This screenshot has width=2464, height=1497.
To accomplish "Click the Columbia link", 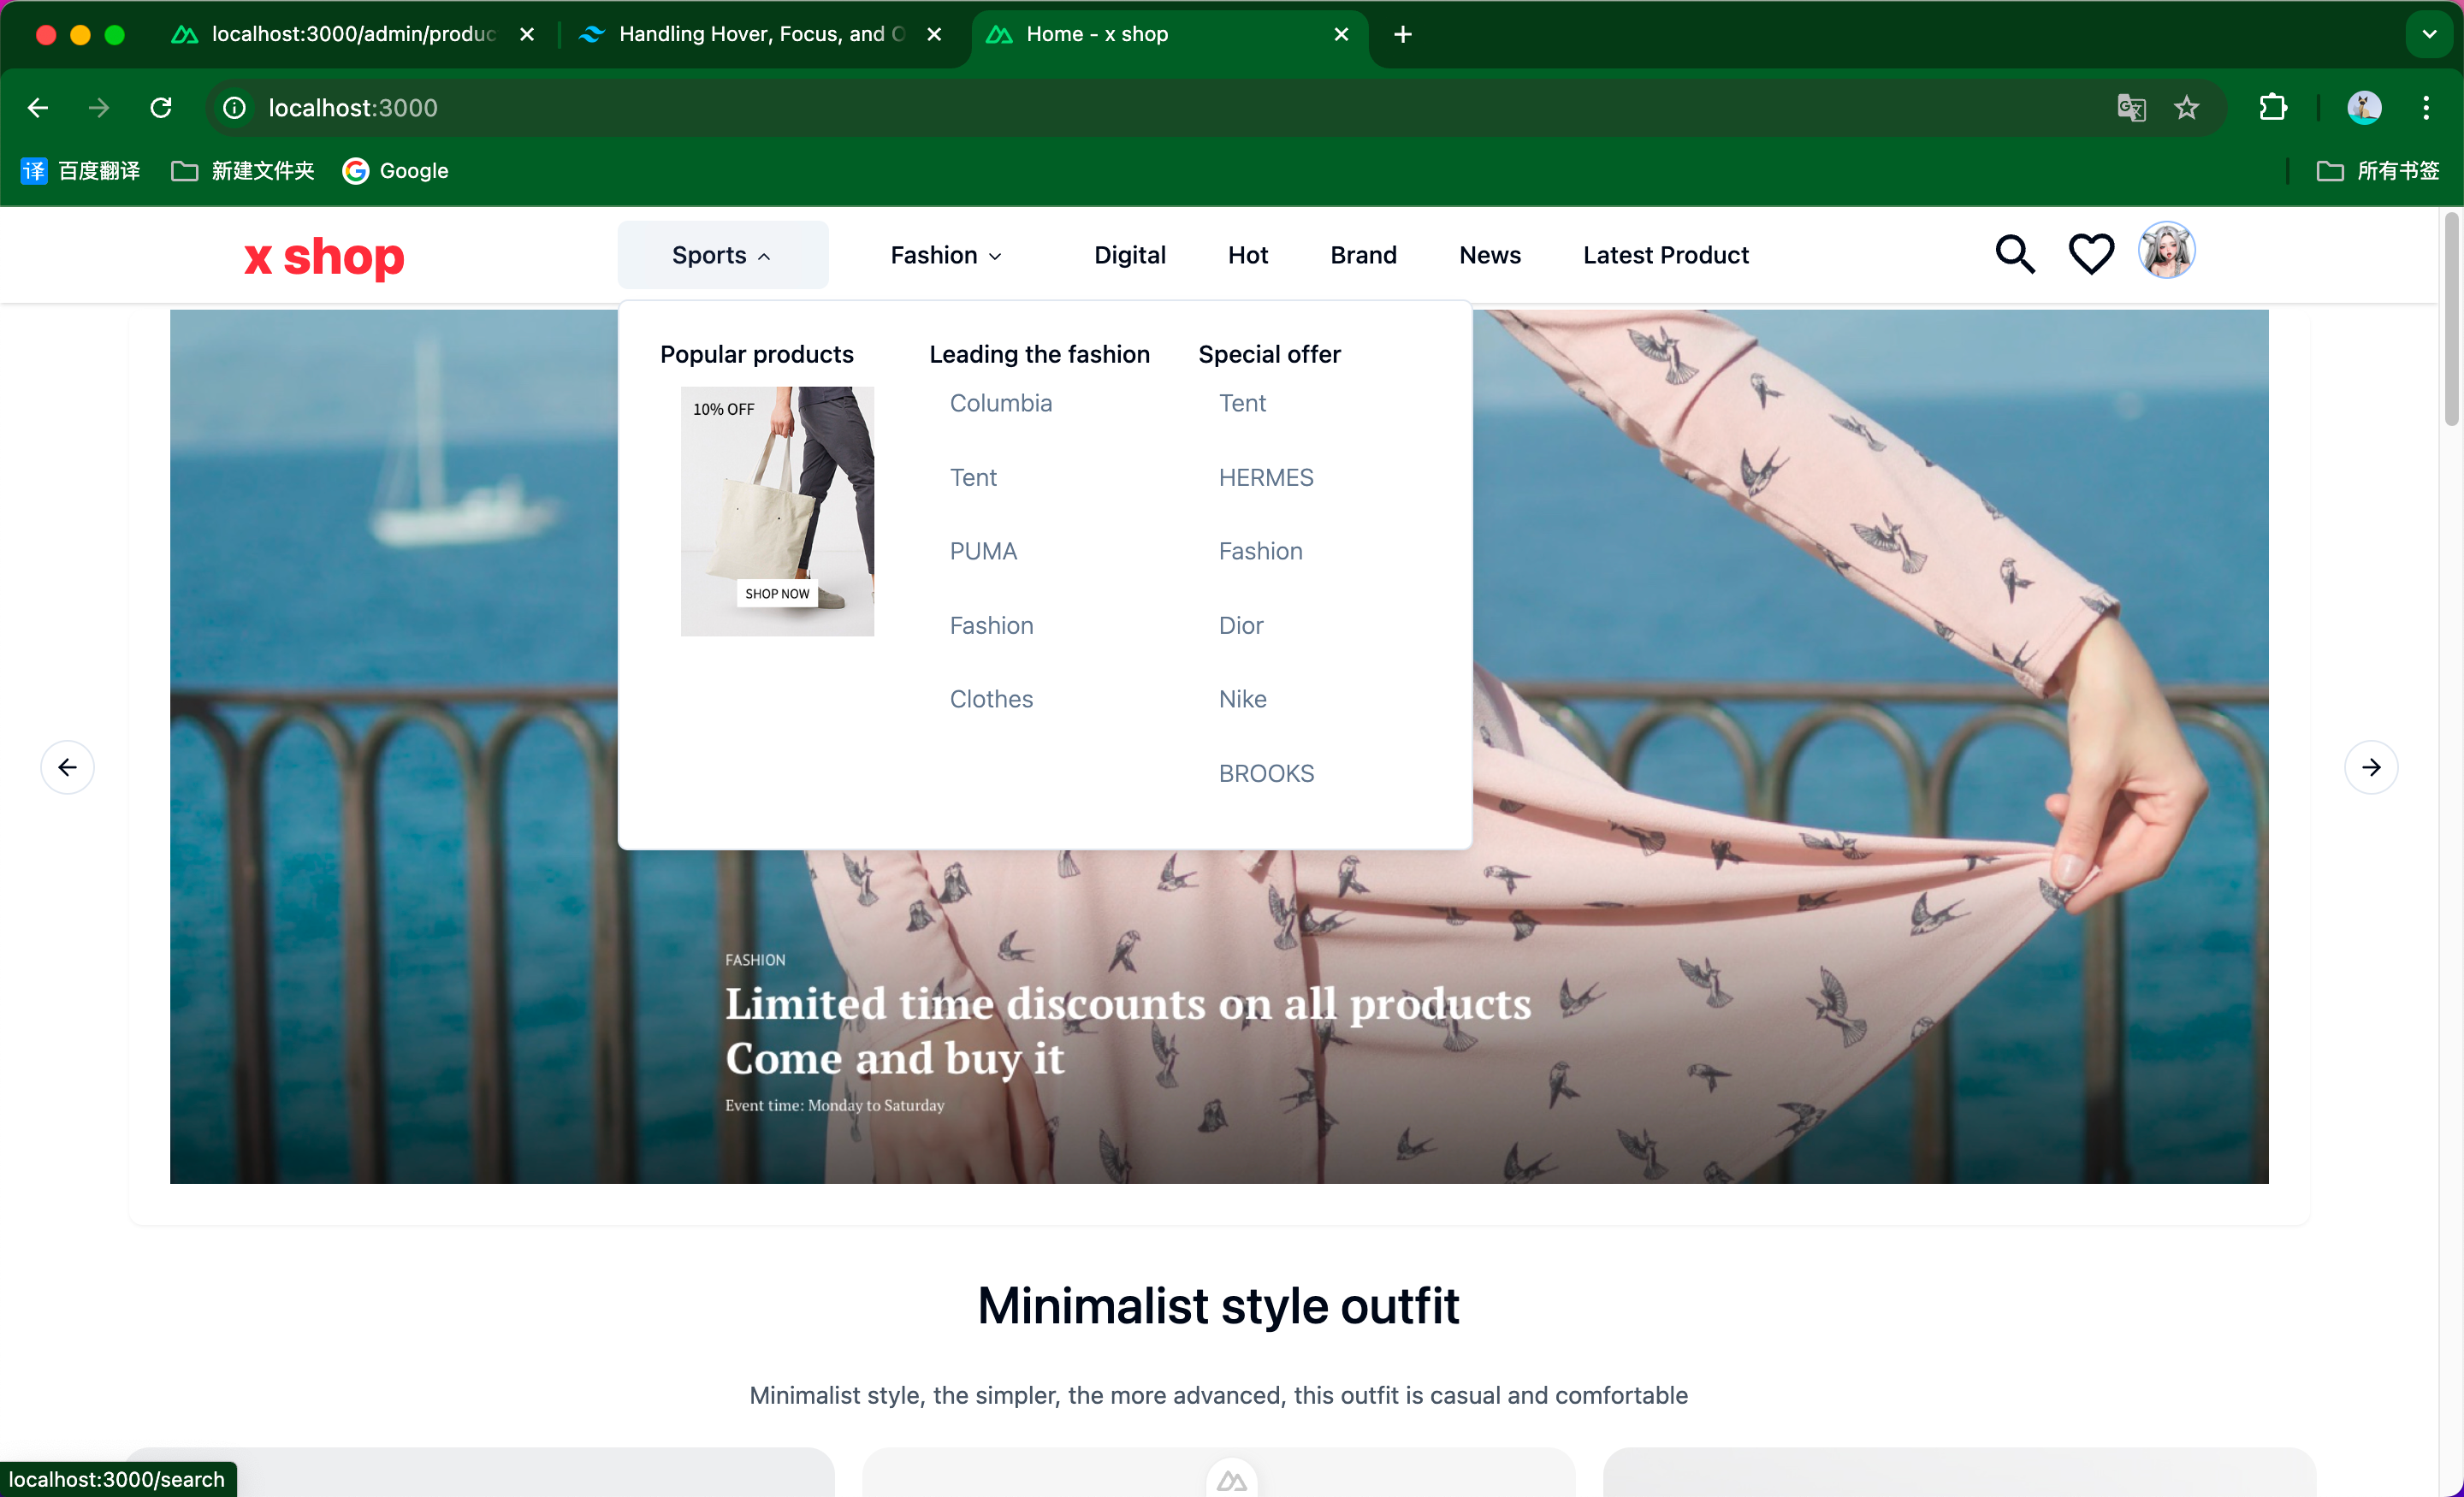I will 1001,403.
